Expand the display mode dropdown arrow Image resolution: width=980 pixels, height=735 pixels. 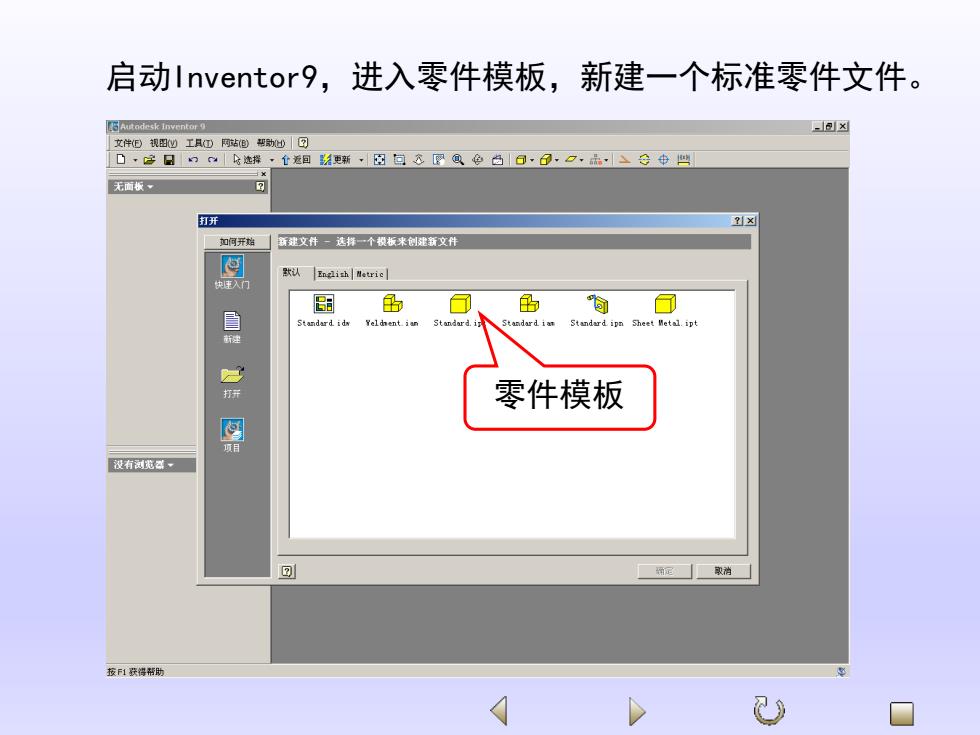point(532,160)
